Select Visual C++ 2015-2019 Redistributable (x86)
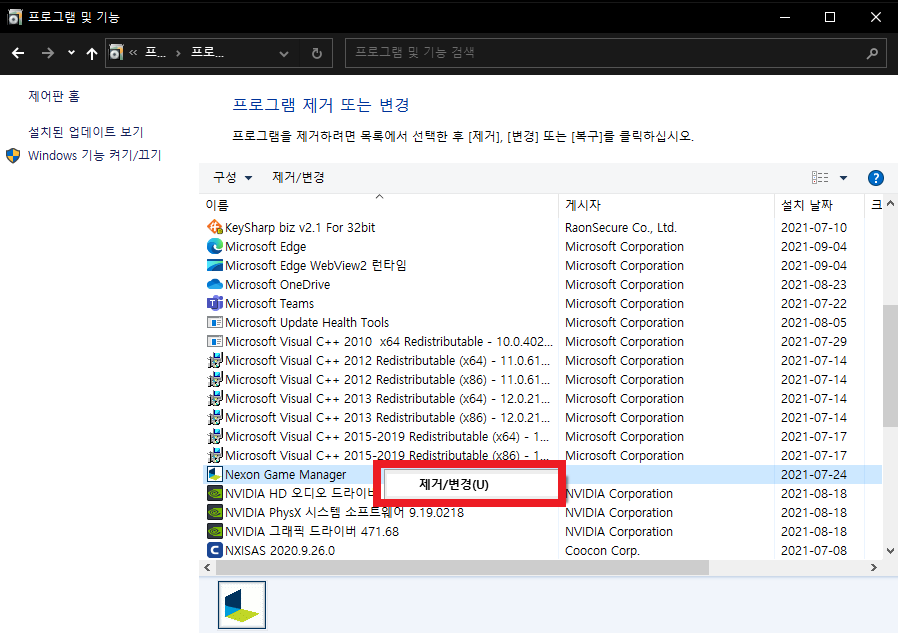This screenshot has height=633, width=898. click(x=387, y=455)
